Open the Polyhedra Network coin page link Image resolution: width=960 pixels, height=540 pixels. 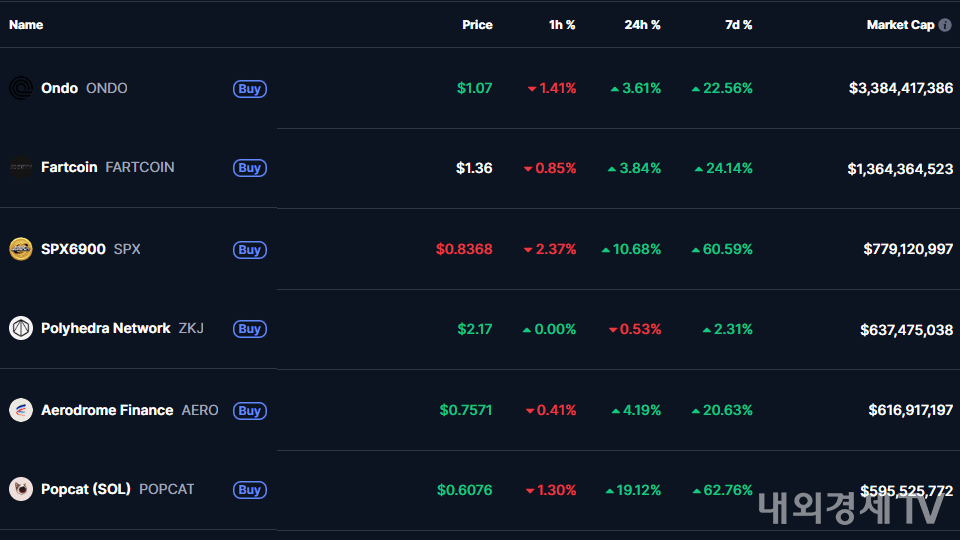click(x=105, y=328)
